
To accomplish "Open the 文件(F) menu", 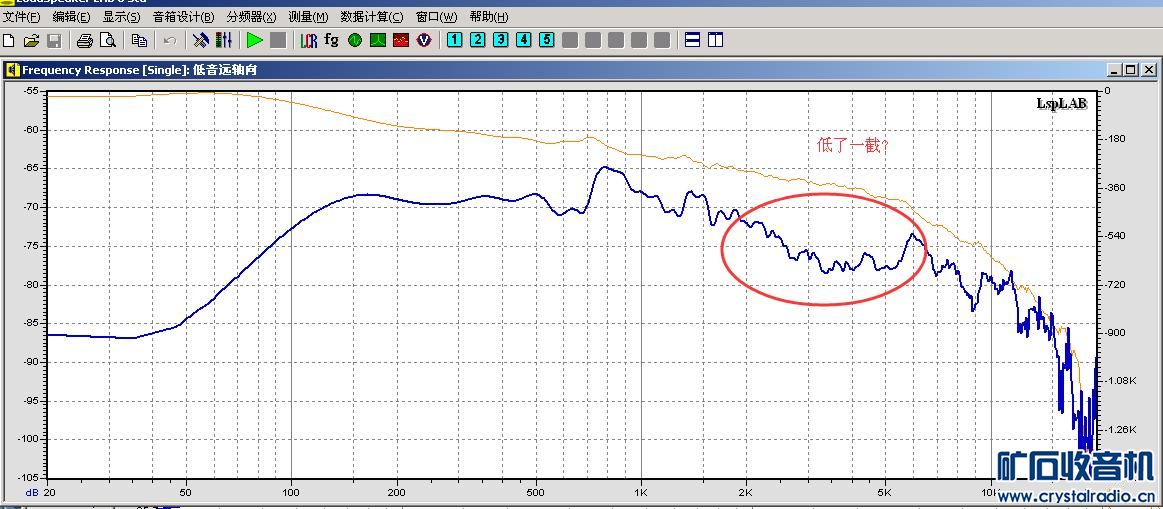I will tap(22, 17).
